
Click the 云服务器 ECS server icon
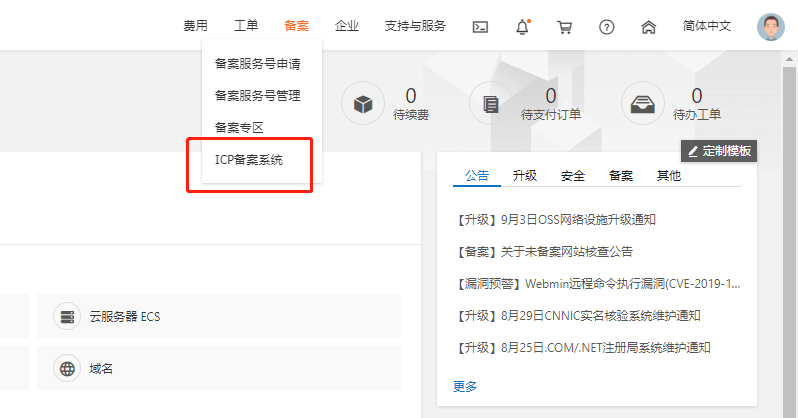coord(67,317)
